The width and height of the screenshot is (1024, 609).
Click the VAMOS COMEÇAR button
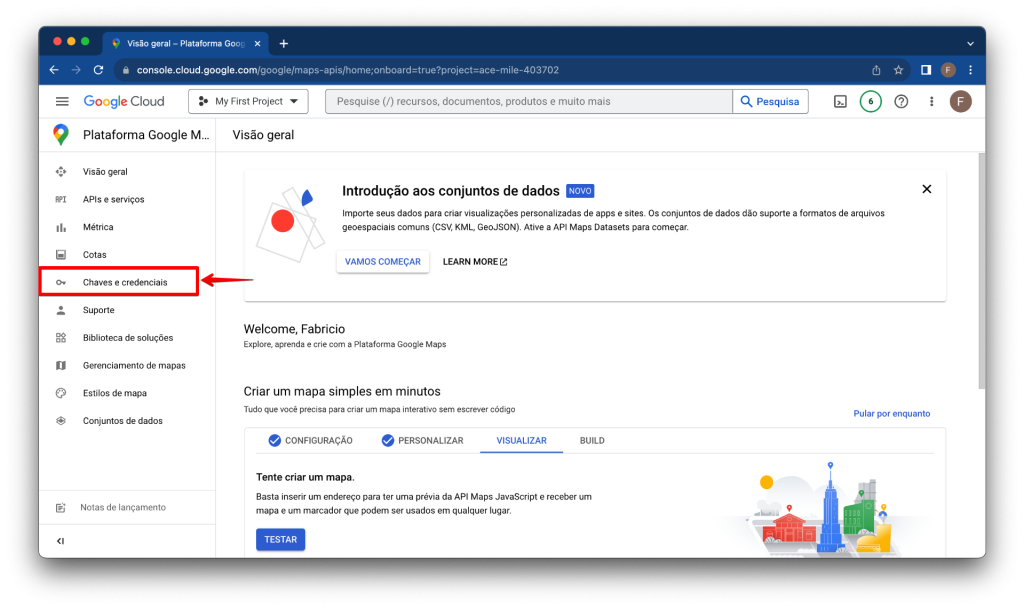[383, 262]
